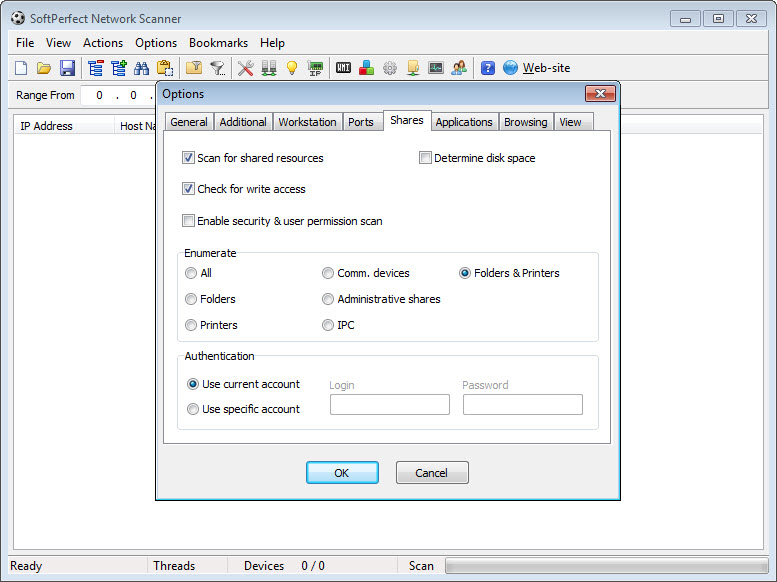The image size is (777, 582).
Task: Click the globe icon beside Web-site
Action: tap(510, 68)
